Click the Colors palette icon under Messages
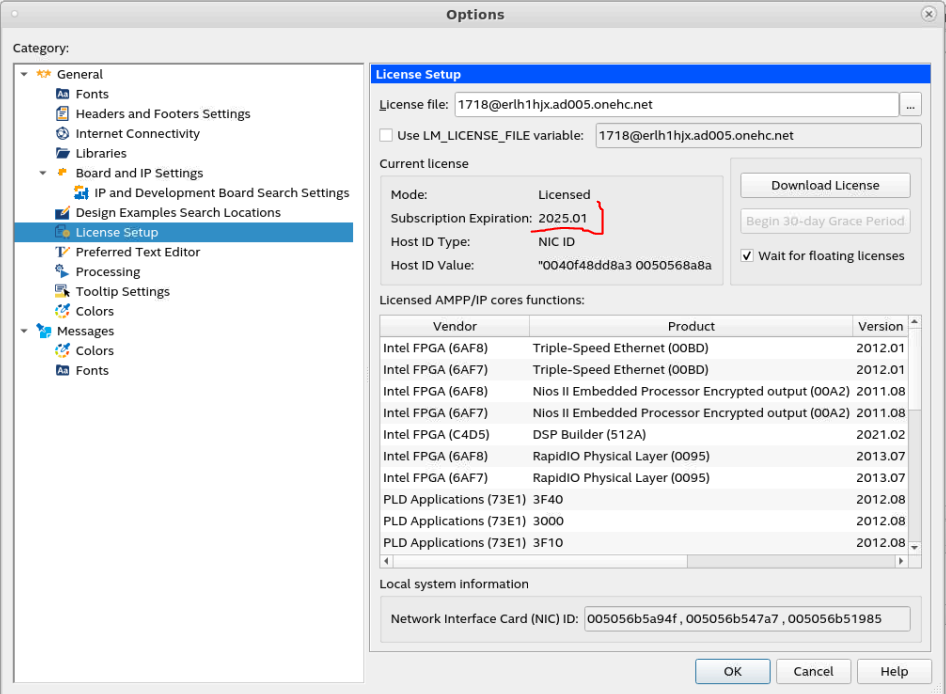The width and height of the screenshot is (946, 694). pos(63,351)
